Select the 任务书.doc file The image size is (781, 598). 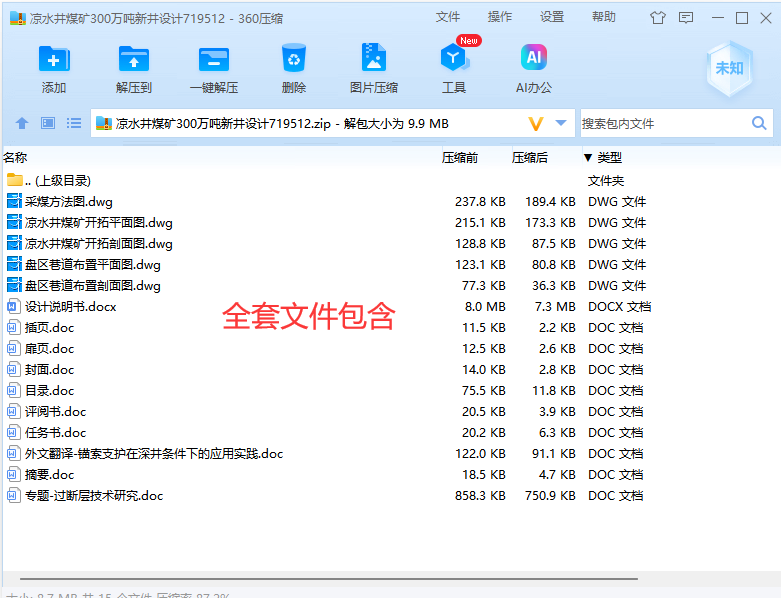(55, 433)
